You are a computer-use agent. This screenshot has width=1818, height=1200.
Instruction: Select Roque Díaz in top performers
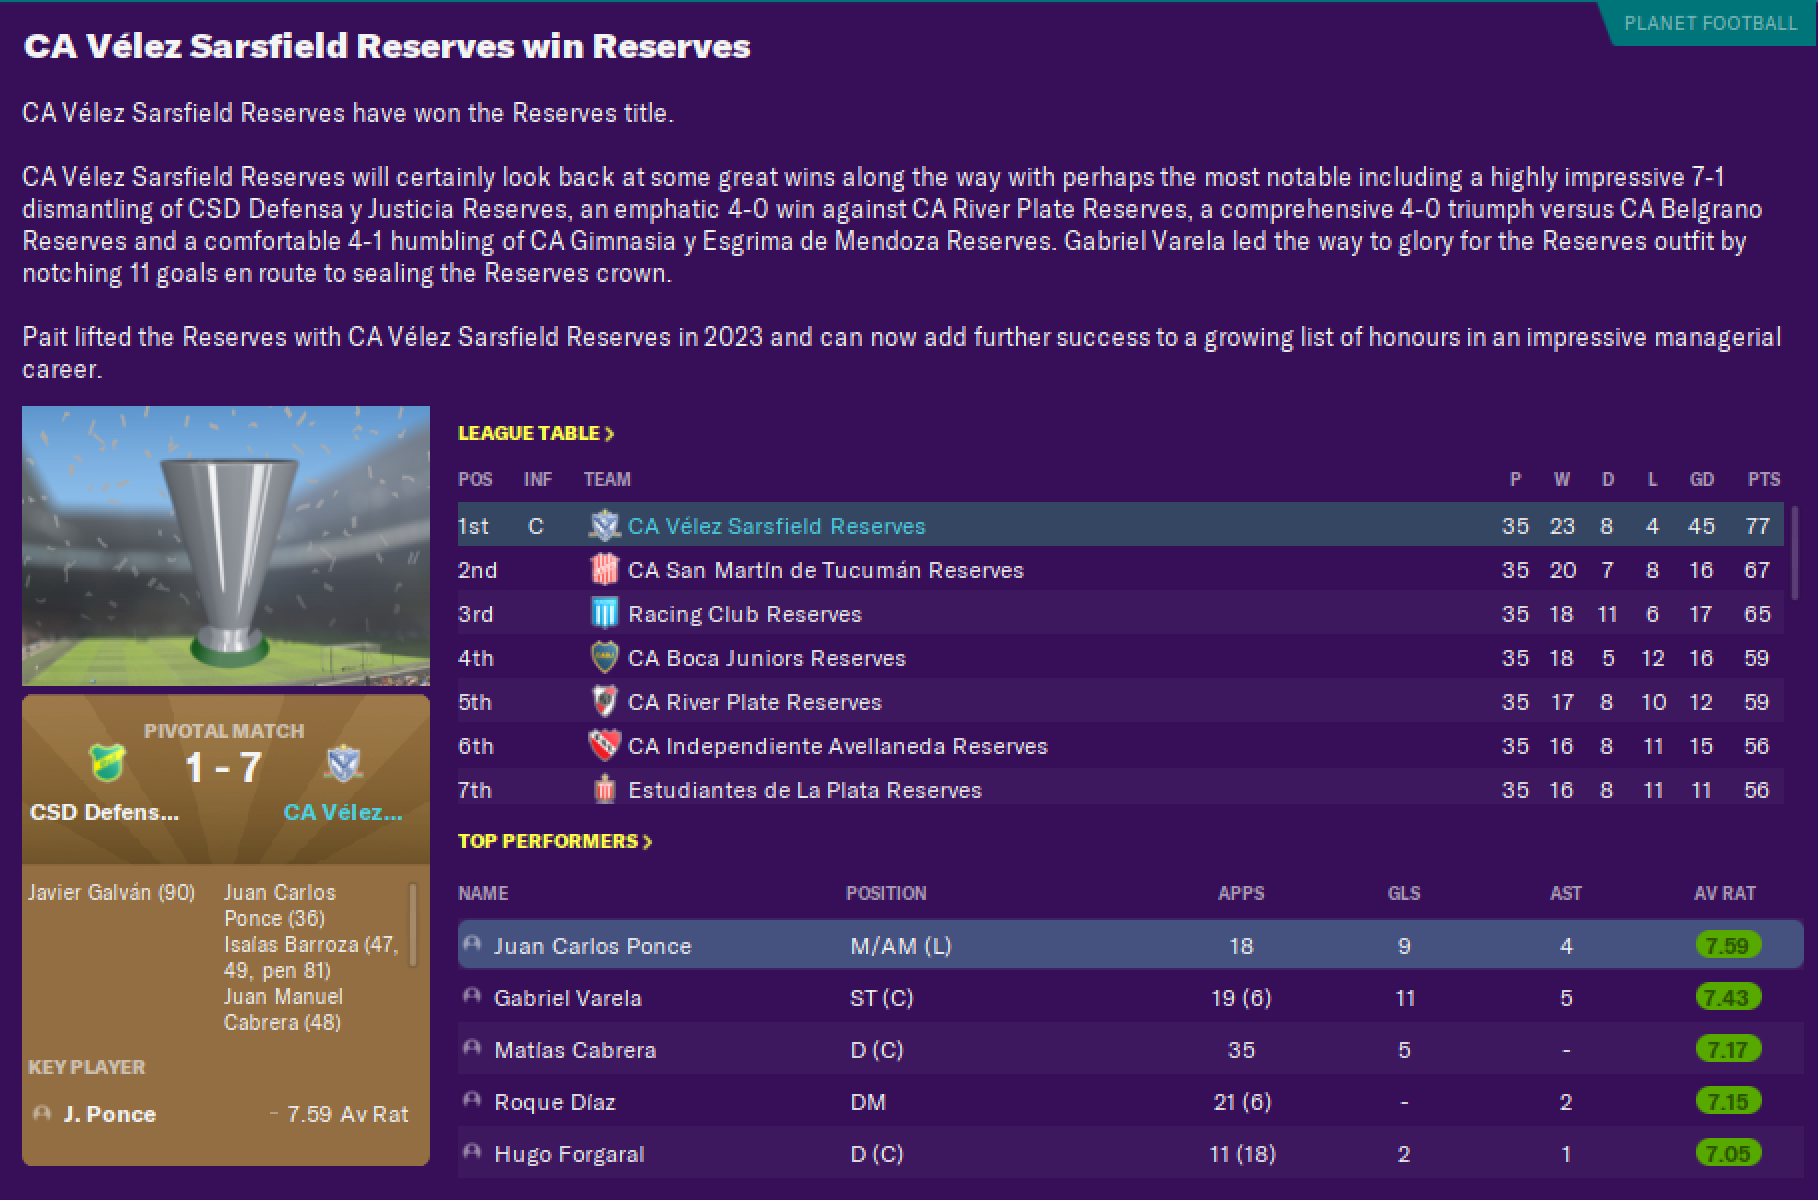[x=555, y=1102]
